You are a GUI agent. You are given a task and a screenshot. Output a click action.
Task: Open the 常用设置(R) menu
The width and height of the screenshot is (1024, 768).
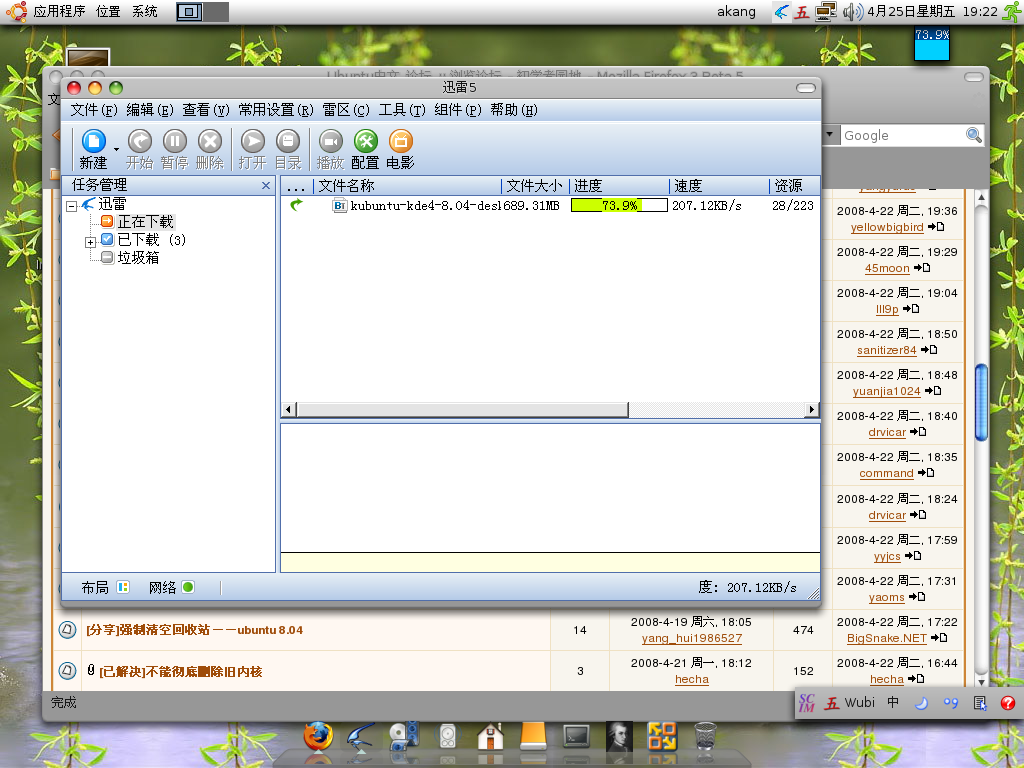276,110
